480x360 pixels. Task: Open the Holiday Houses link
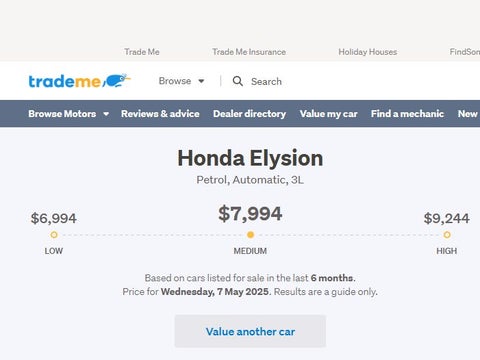pyautogui.click(x=368, y=52)
